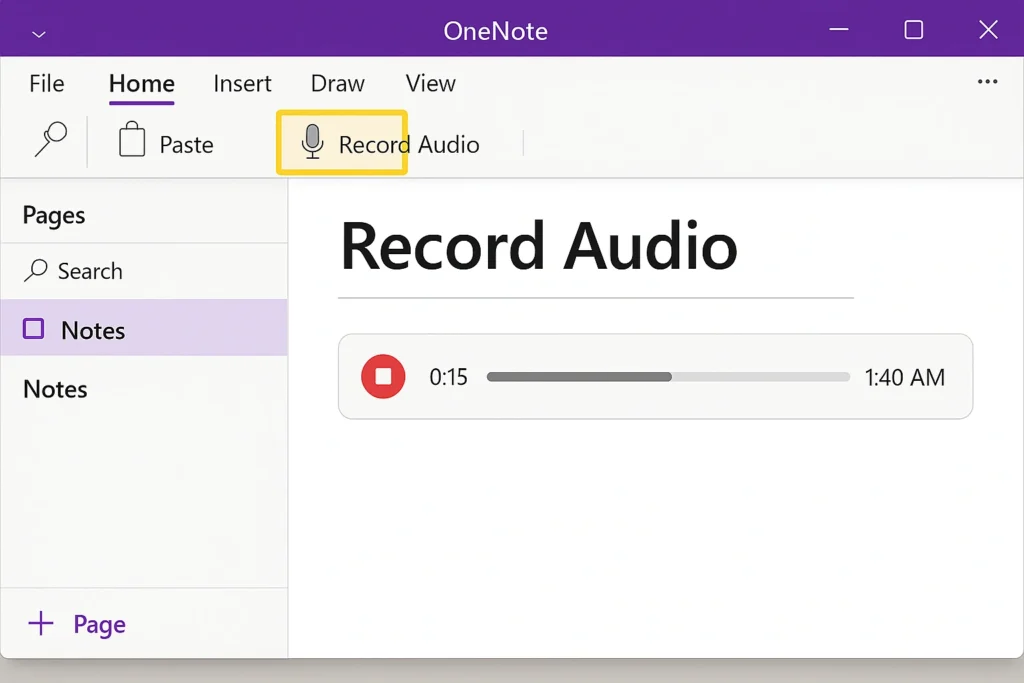Open the File menu

pos(46,84)
